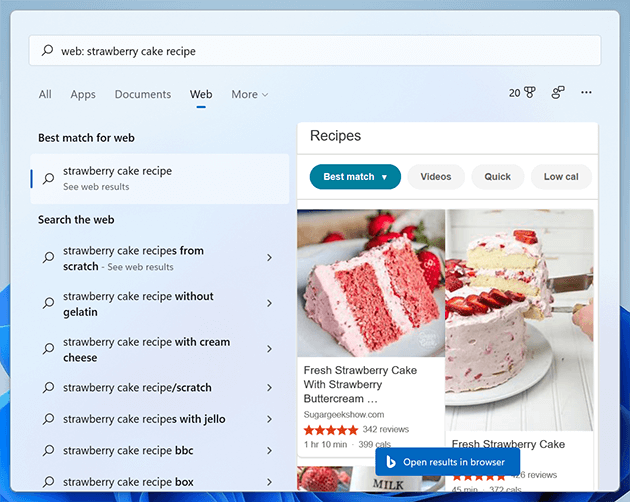Click search icon beside 'recipes with jello' suggestion
Viewport: 630px width, 502px height.
point(48,419)
